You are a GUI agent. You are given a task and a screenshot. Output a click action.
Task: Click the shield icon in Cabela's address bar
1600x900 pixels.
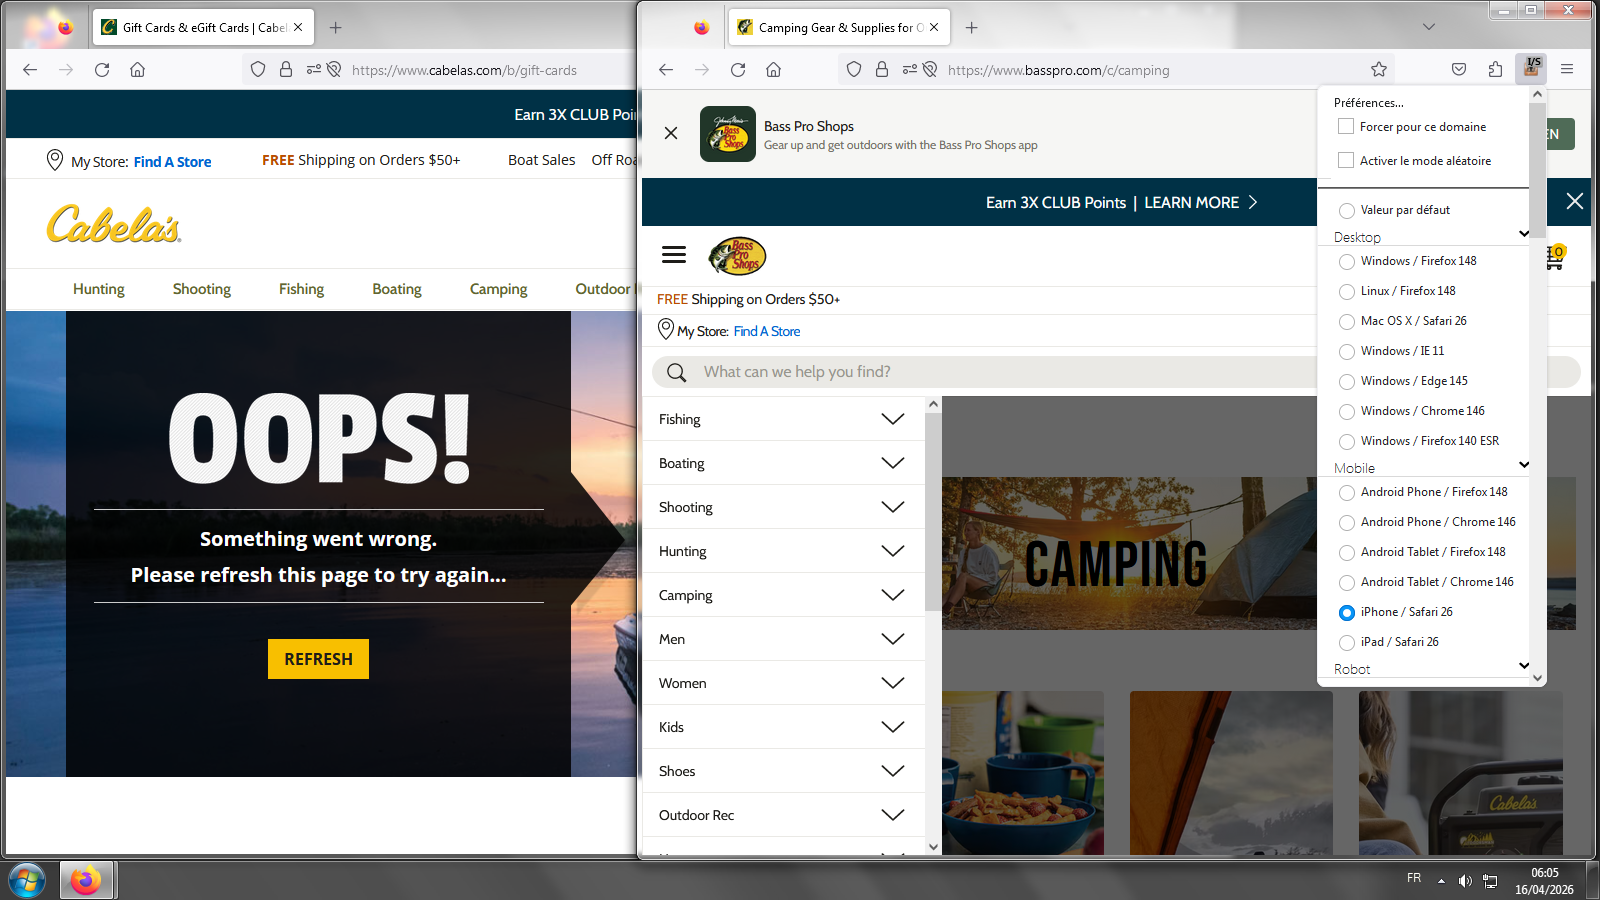point(258,69)
